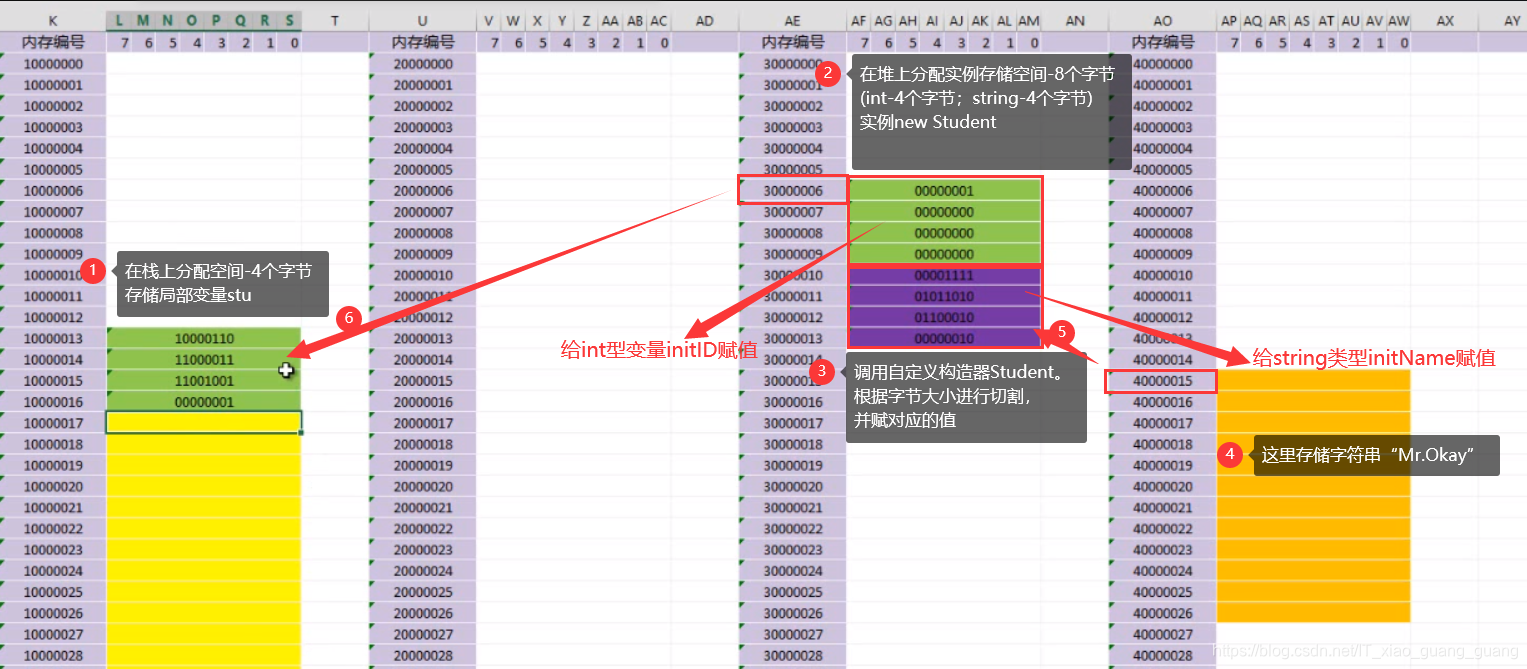Select cell containing 10000017

(53, 423)
